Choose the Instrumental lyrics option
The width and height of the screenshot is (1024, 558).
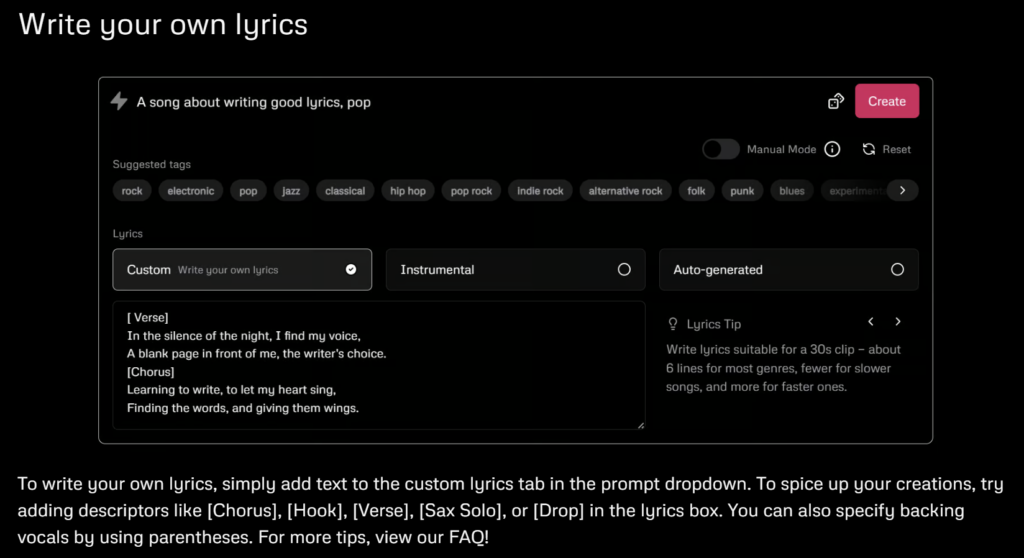pyautogui.click(x=515, y=269)
